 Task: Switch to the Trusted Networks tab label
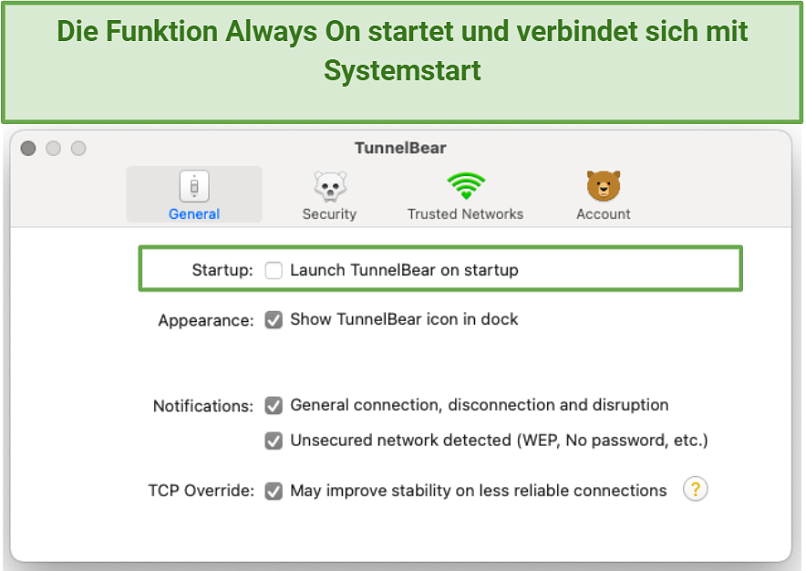click(465, 214)
